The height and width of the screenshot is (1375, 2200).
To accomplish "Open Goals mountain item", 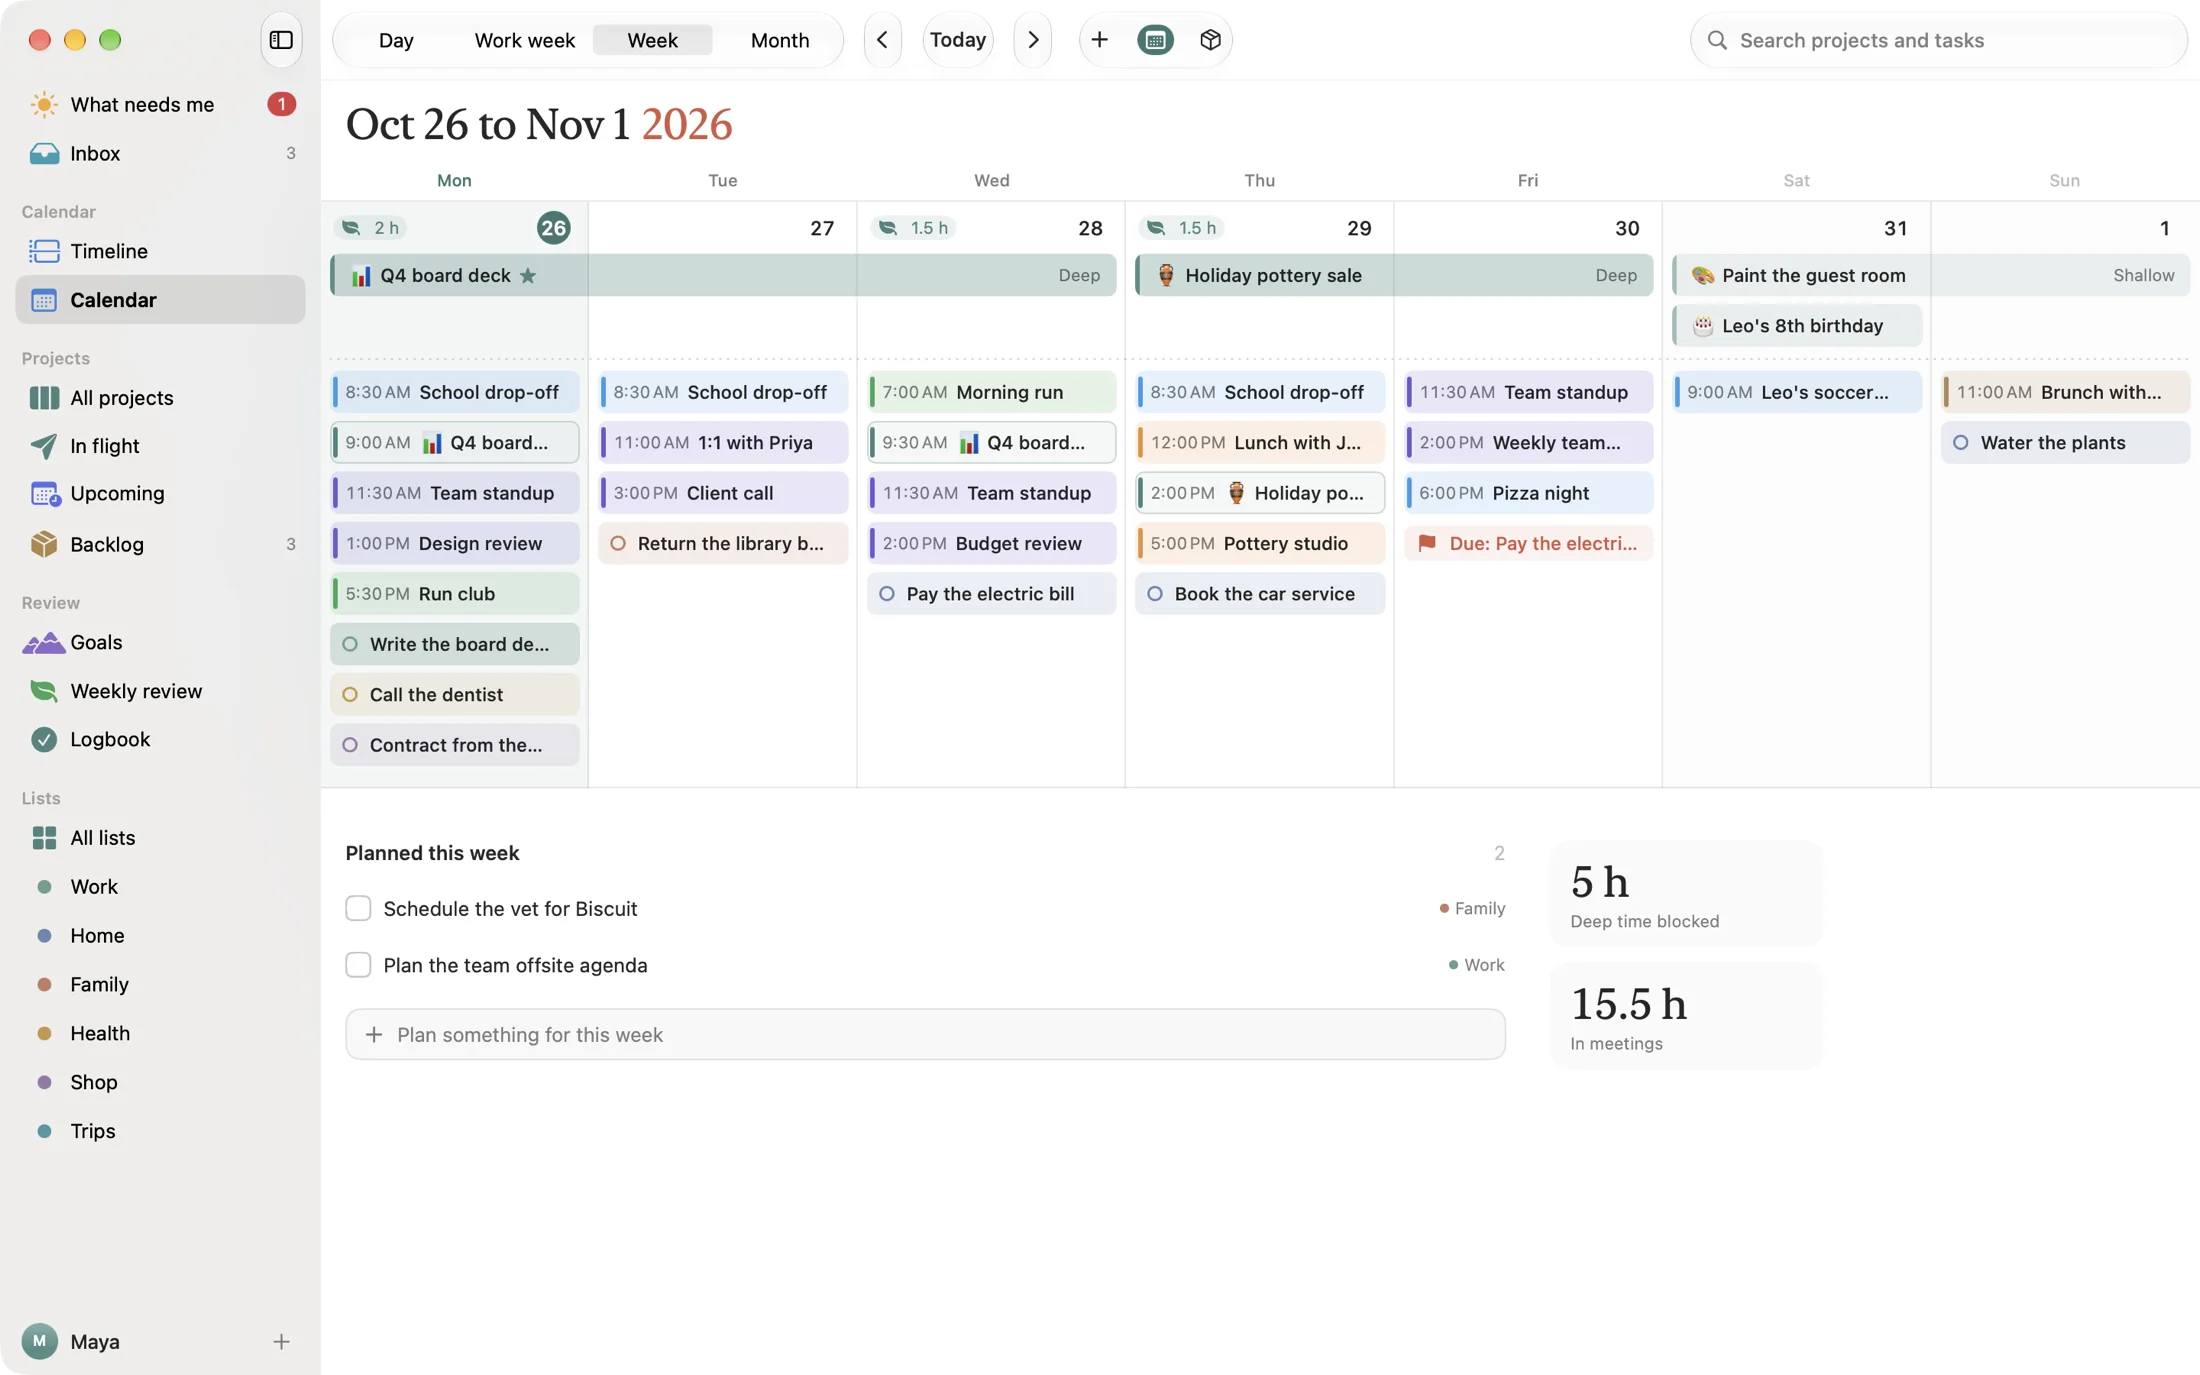I will (x=160, y=642).
